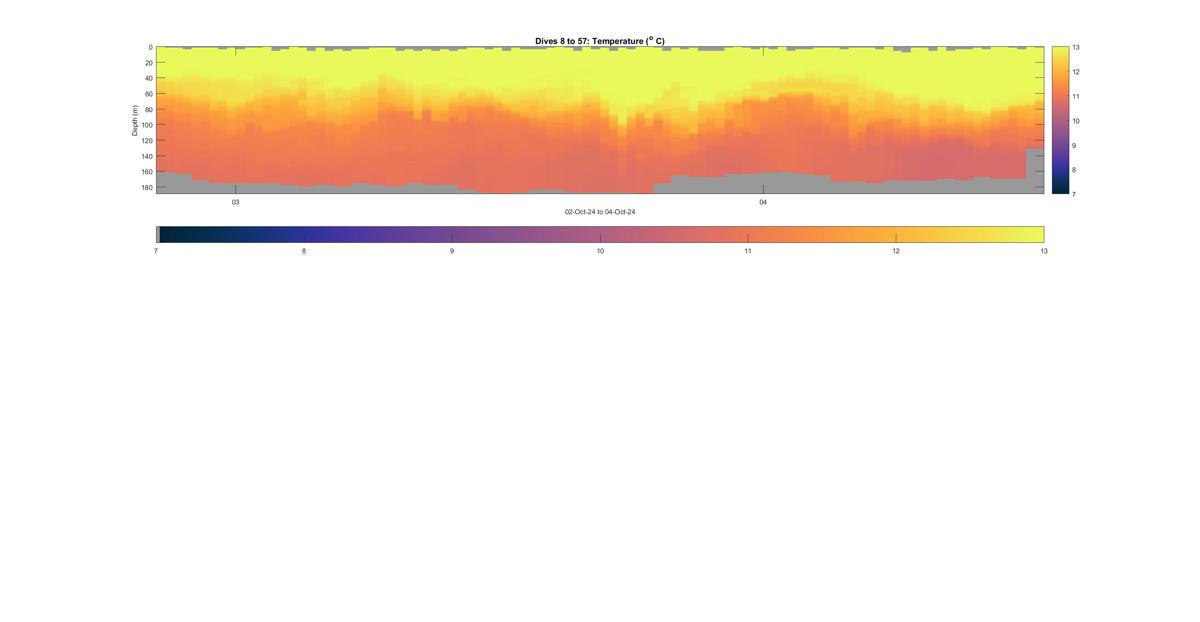Viewport: 1200px width, 622px height.
Task: Pick tick '7' under the horizontal colorbar
Action: (156, 251)
